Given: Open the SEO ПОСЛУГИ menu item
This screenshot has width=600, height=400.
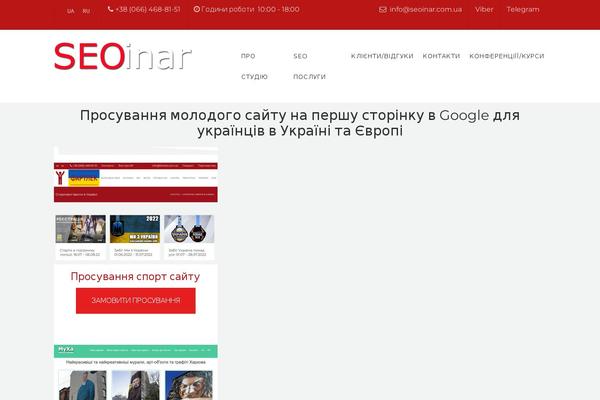Looking at the screenshot, I should (309, 66).
